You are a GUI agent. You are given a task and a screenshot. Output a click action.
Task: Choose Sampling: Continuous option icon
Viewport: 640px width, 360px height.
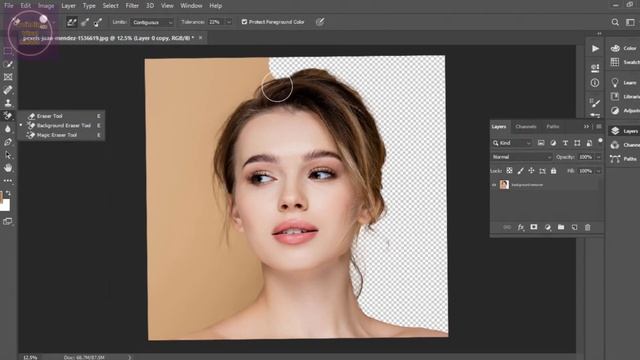72,22
